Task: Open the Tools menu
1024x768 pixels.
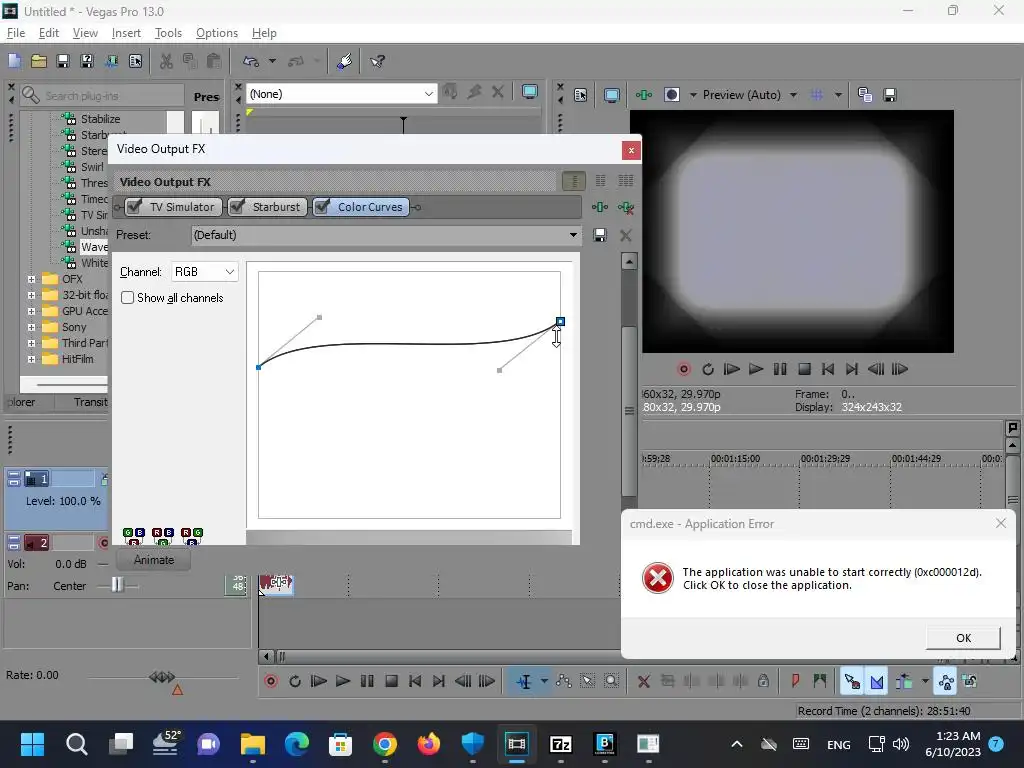Action: pyautogui.click(x=168, y=33)
